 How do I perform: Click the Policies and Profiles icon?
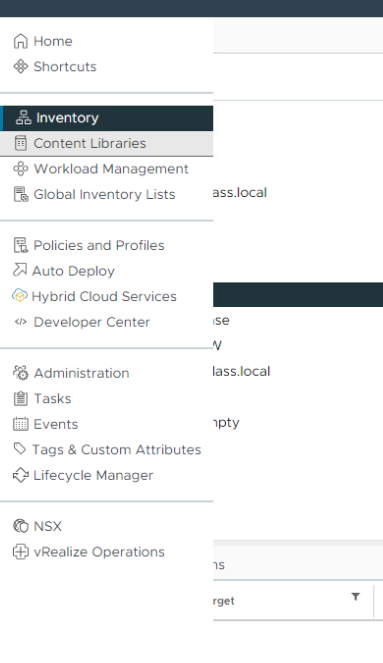(21, 245)
